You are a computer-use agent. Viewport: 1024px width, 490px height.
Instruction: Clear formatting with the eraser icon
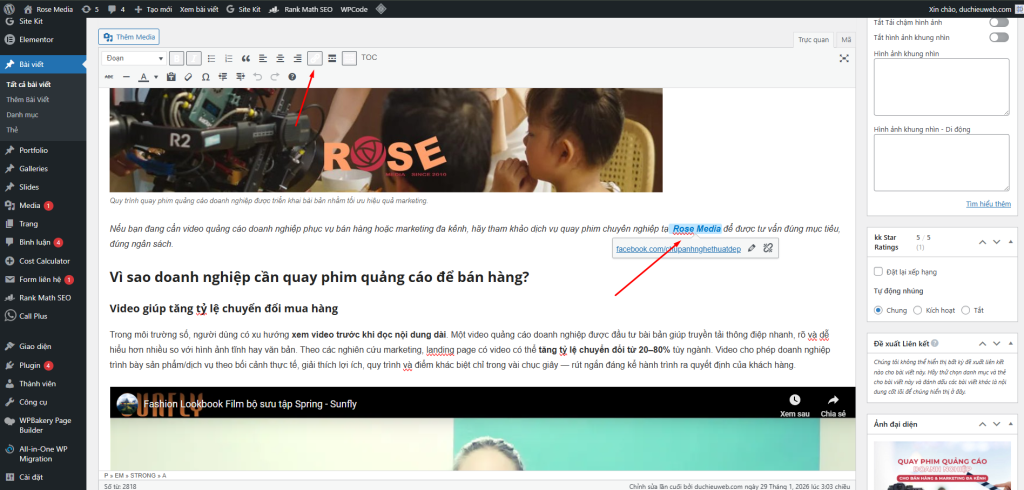[x=188, y=76]
